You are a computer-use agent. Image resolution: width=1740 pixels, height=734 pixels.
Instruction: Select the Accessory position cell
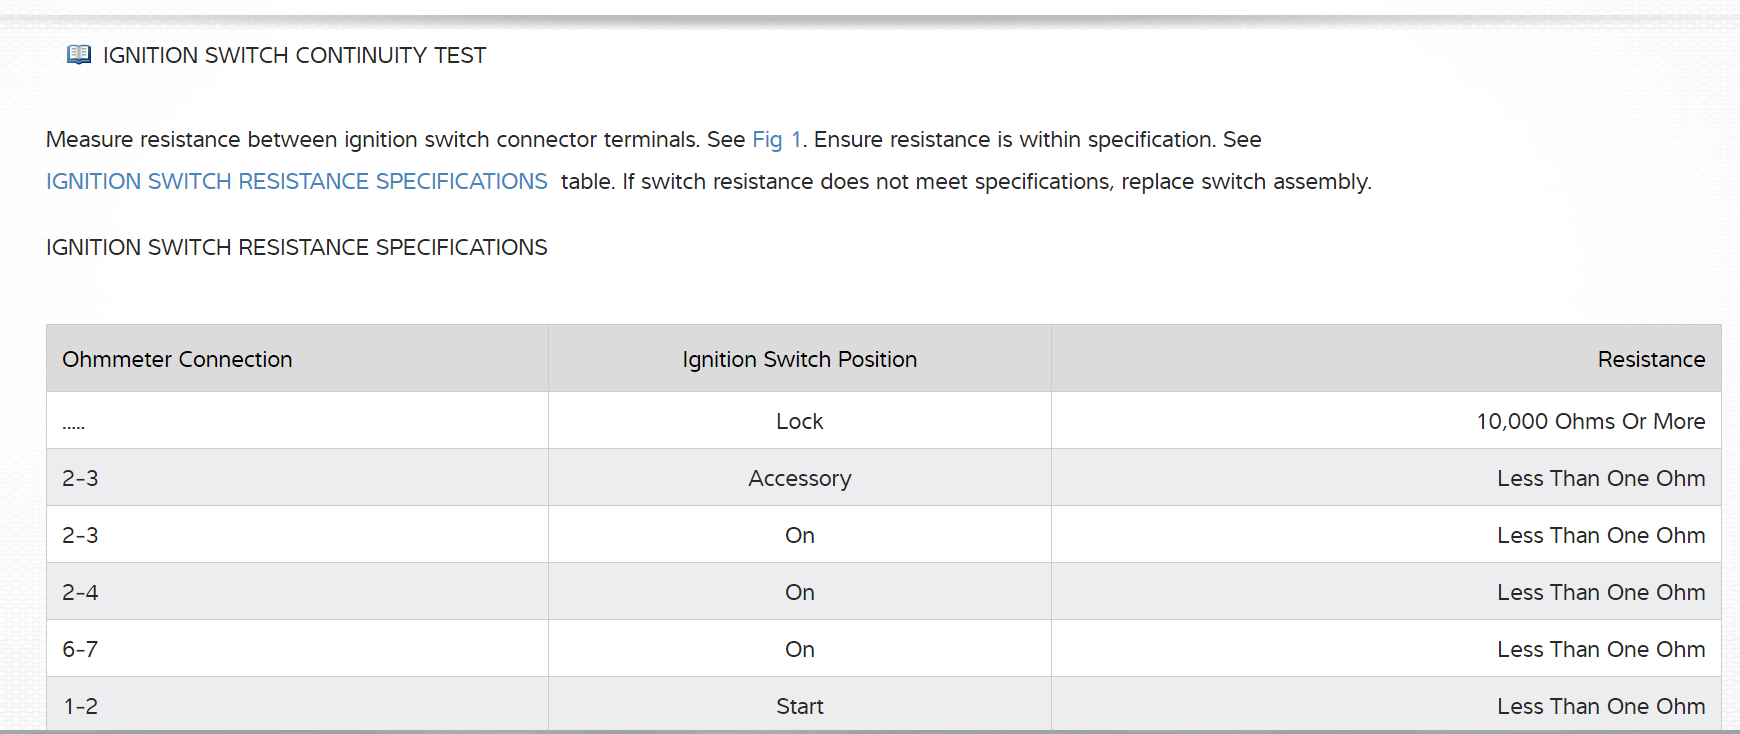tap(799, 479)
